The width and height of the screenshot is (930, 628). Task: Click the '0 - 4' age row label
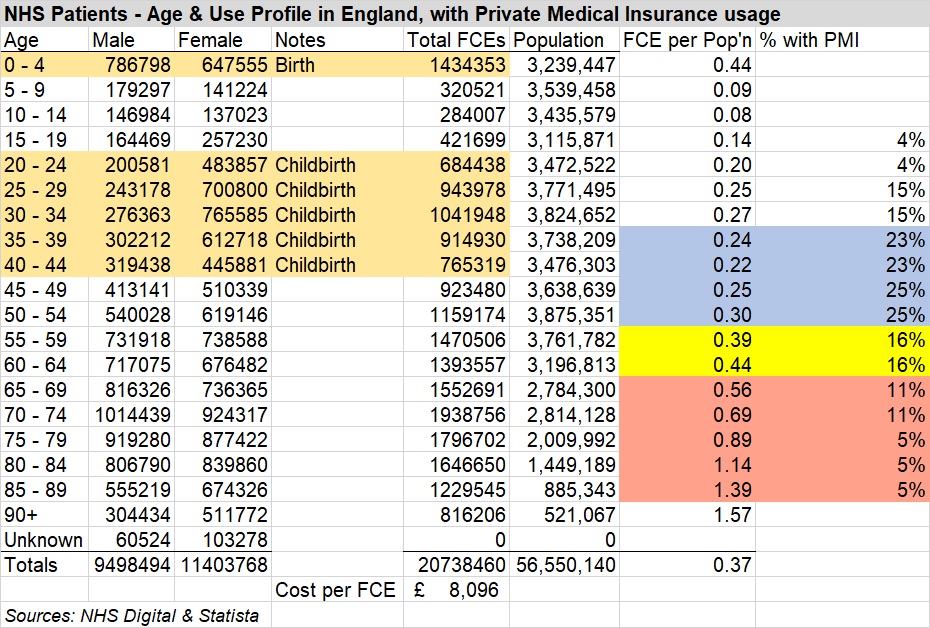point(26,65)
